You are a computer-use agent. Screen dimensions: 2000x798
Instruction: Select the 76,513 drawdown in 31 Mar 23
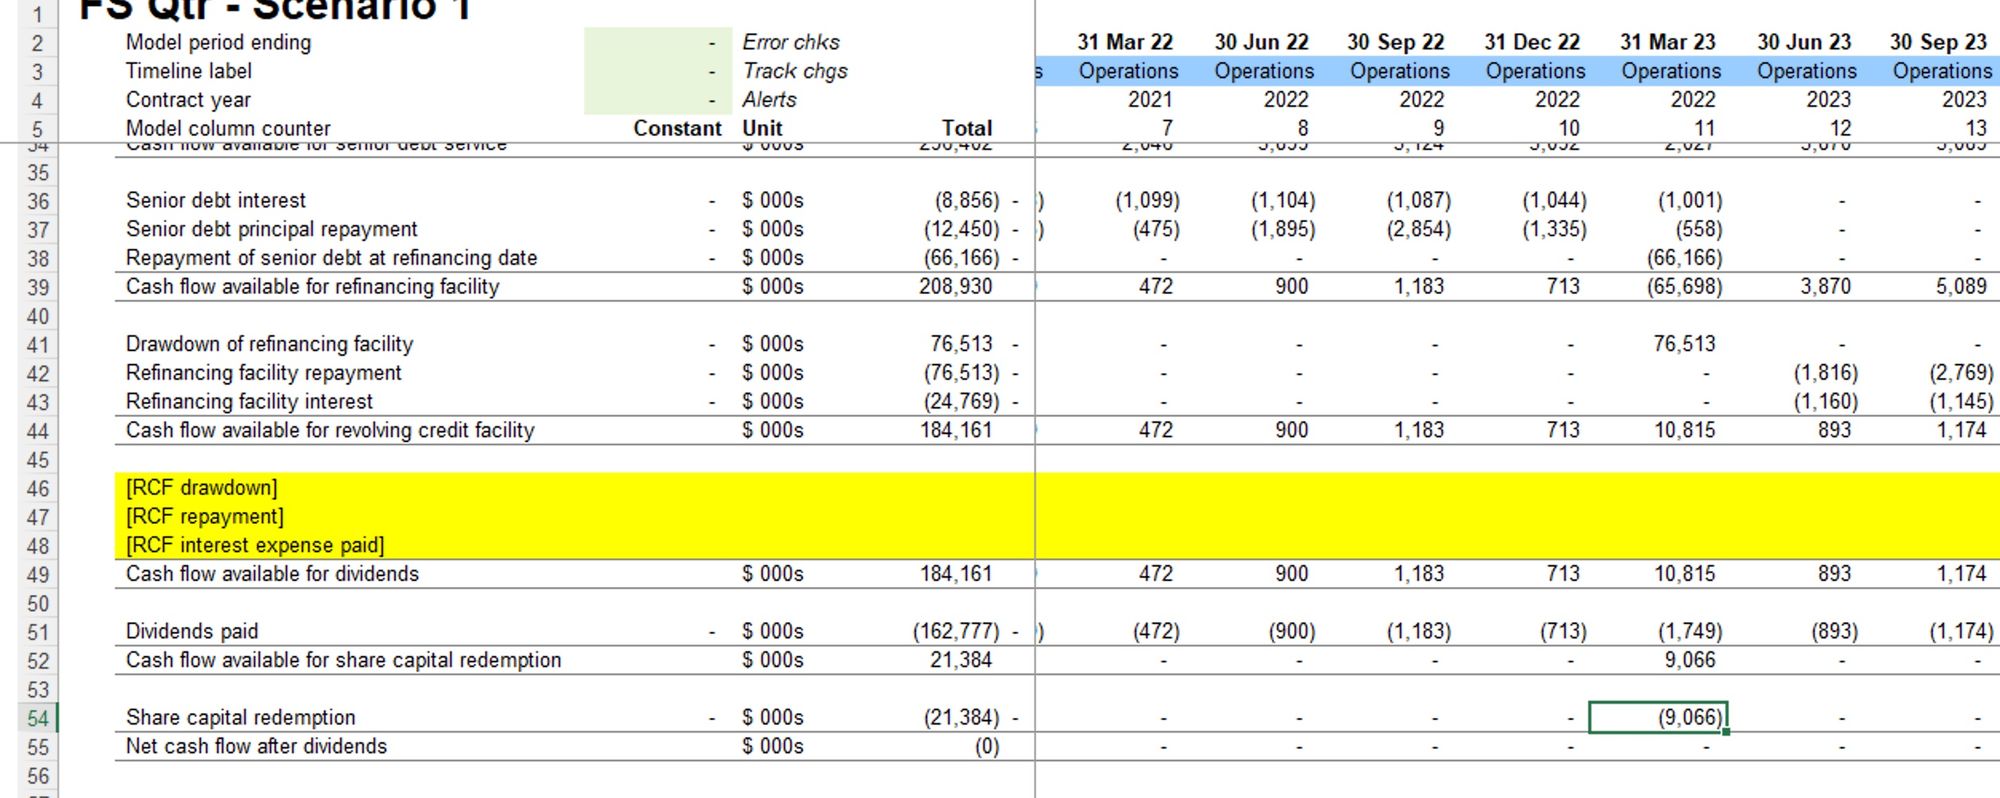point(1684,344)
